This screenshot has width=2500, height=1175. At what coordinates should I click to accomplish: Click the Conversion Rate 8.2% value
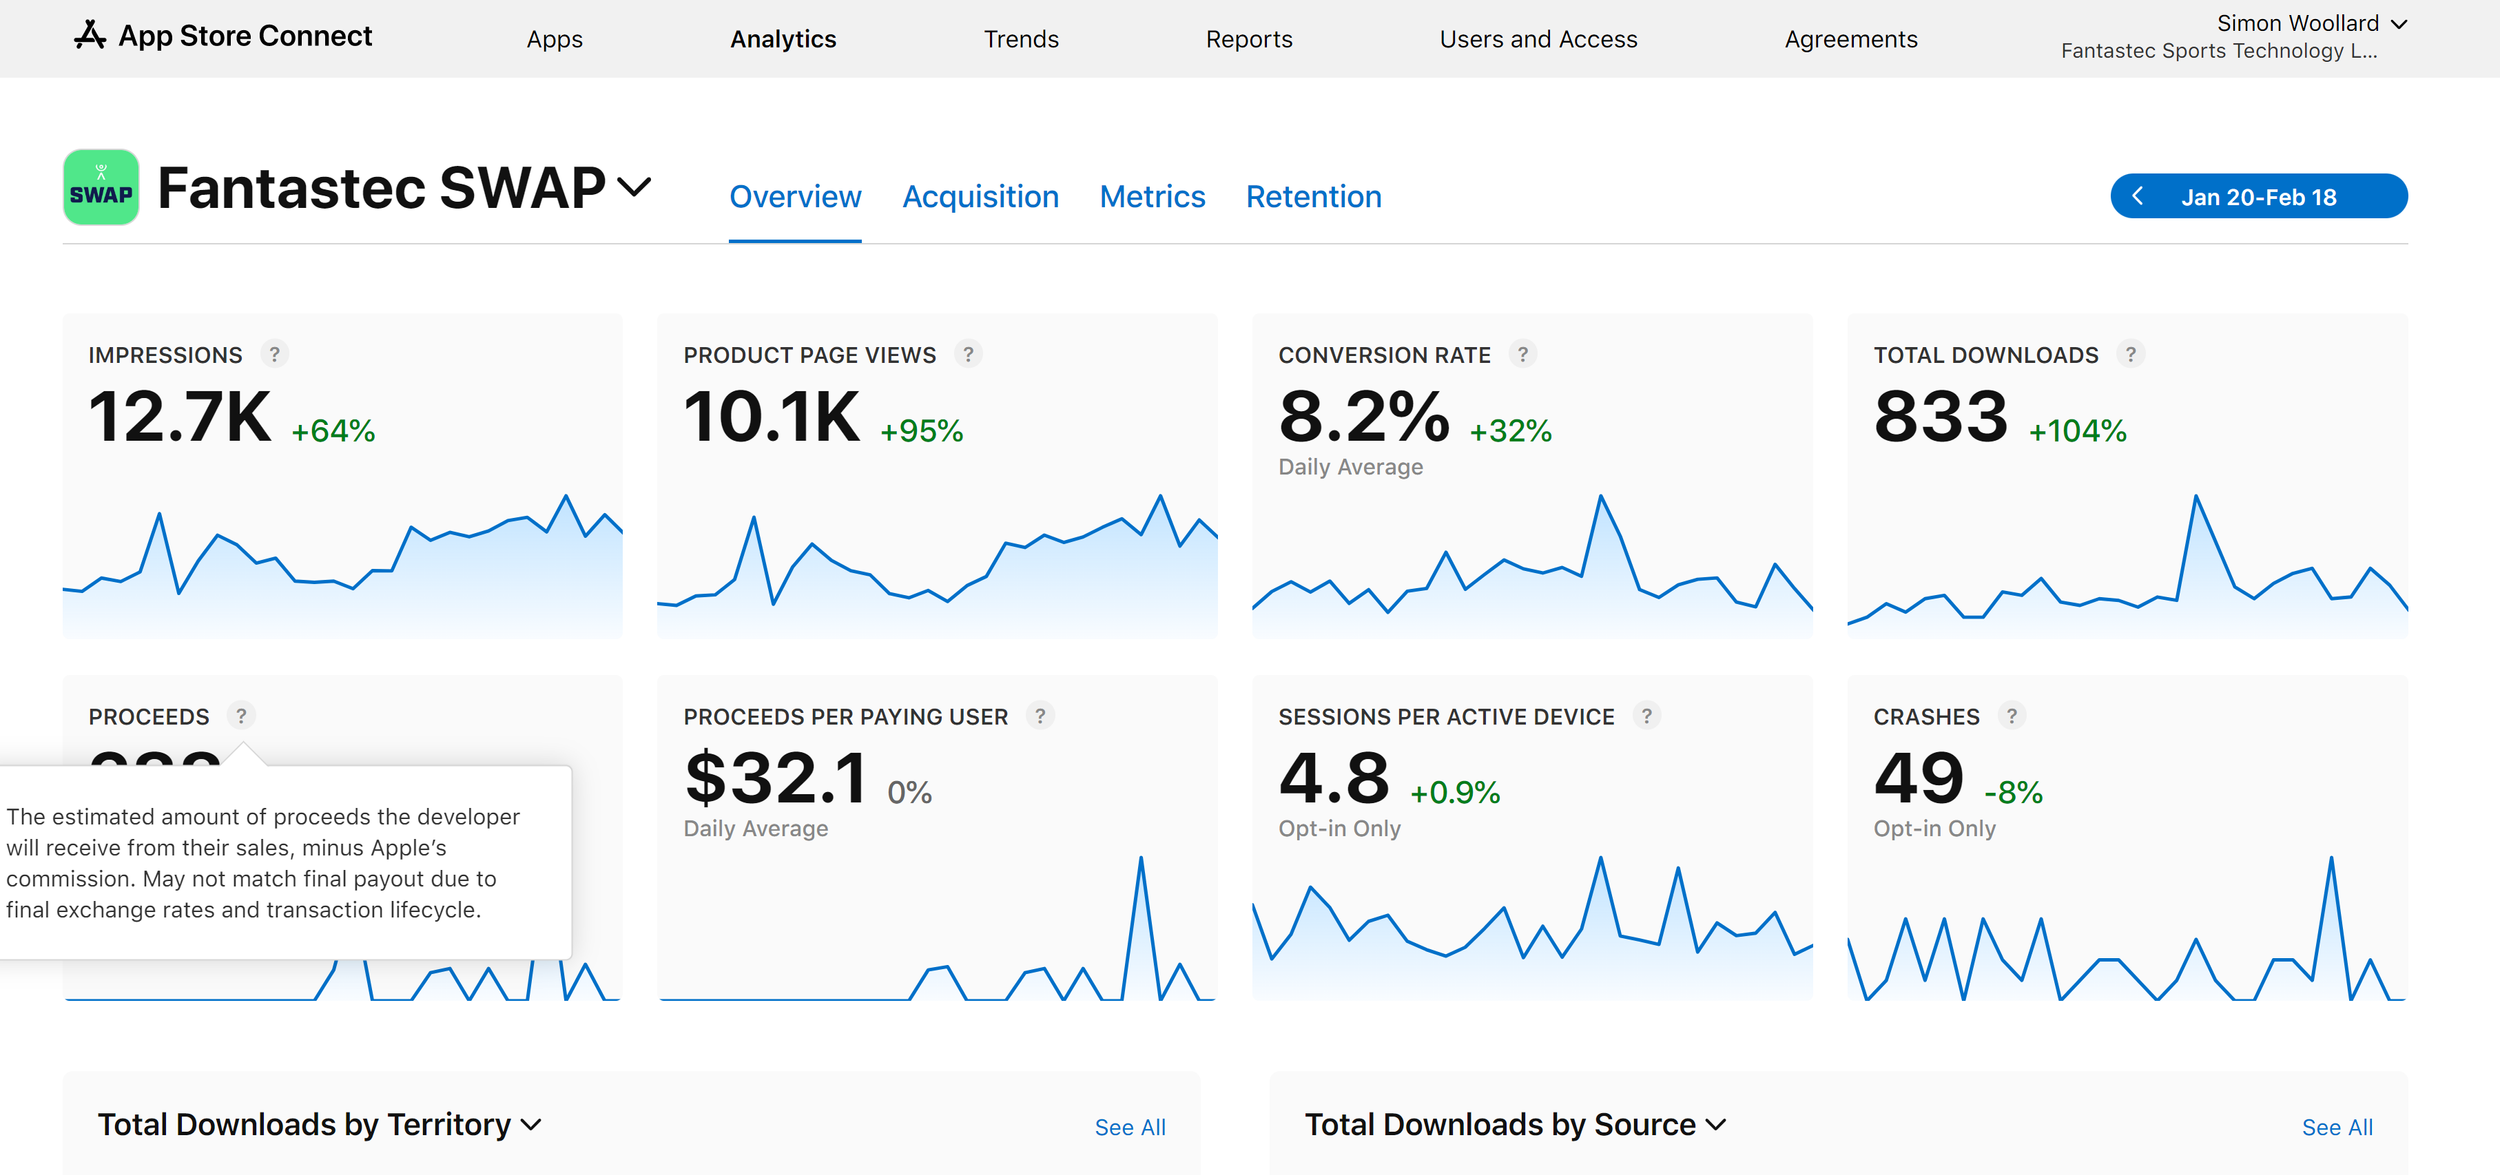[x=1364, y=417]
